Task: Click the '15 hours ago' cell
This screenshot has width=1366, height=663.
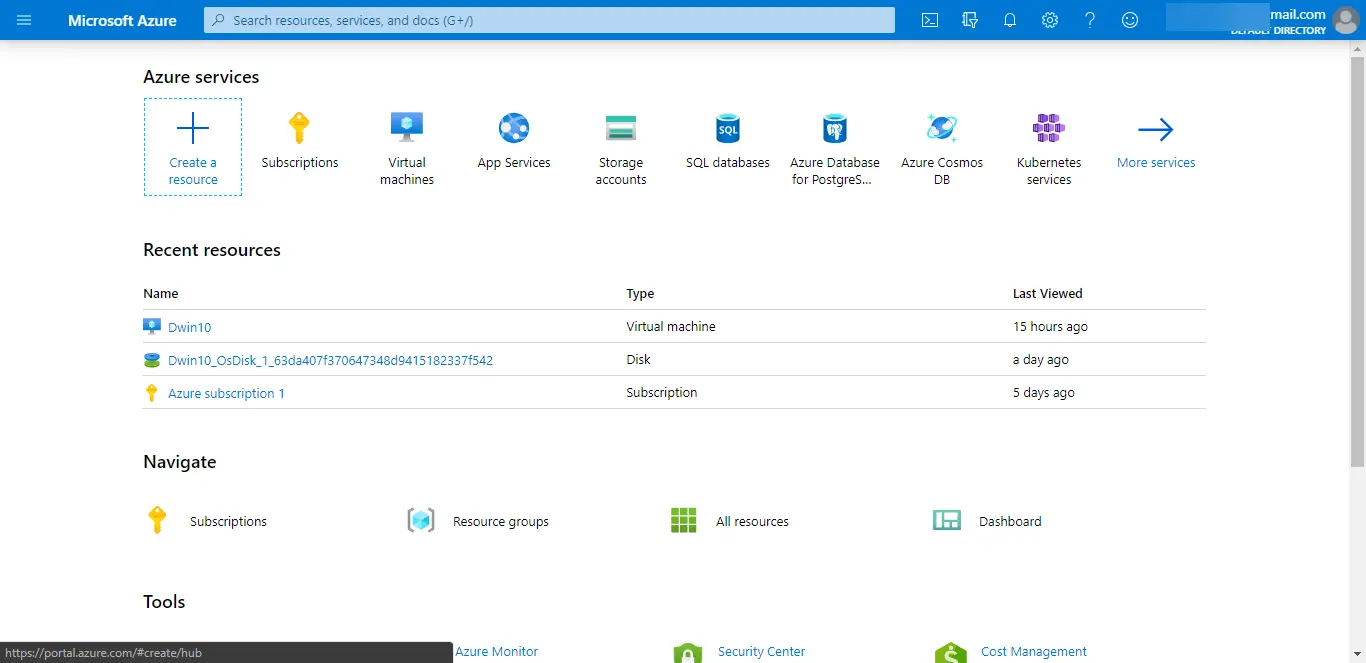Action: pos(1050,326)
